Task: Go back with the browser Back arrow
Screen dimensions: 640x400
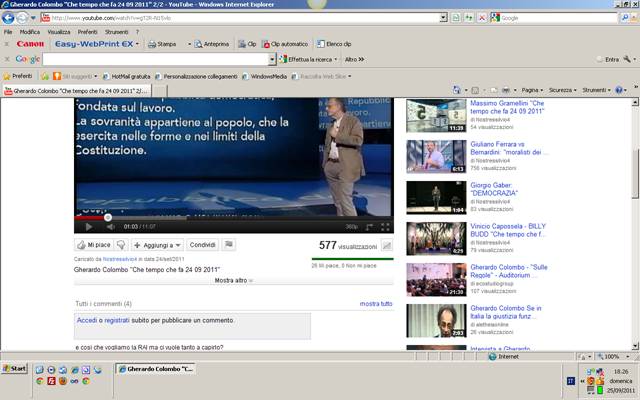Action: (8, 18)
